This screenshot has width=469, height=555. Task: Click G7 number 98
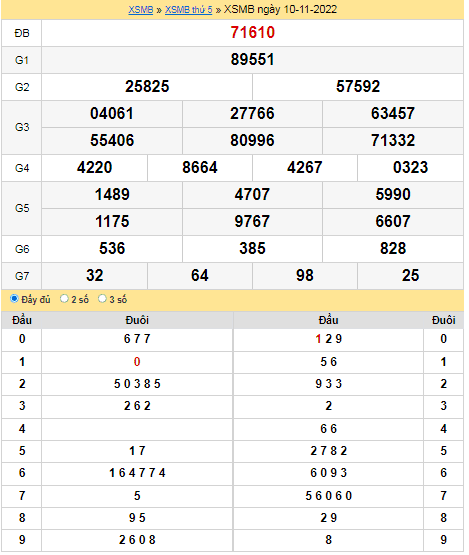305,276
